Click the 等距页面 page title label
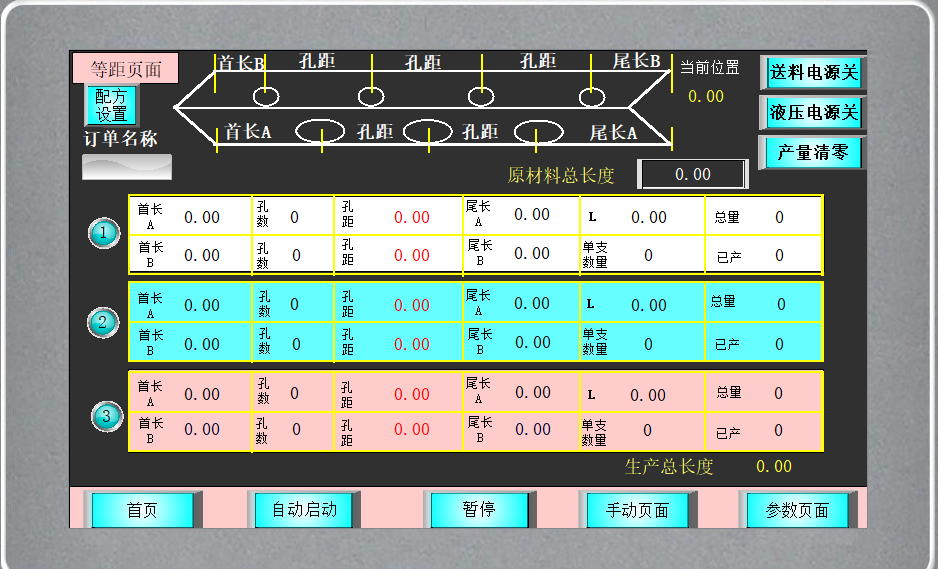This screenshot has width=938, height=569. click(126, 69)
